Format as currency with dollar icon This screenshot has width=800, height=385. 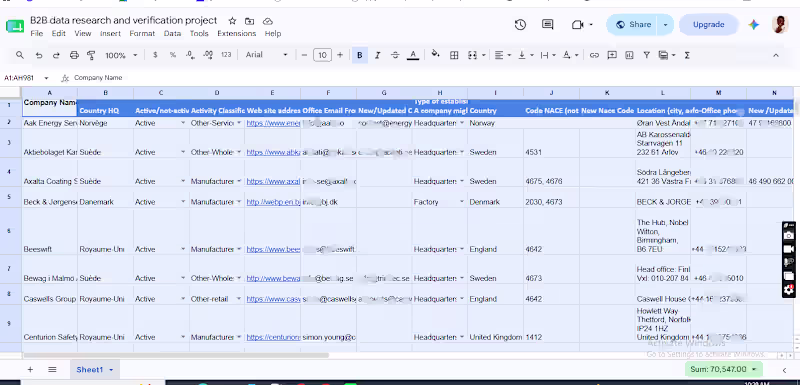click(155, 55)
